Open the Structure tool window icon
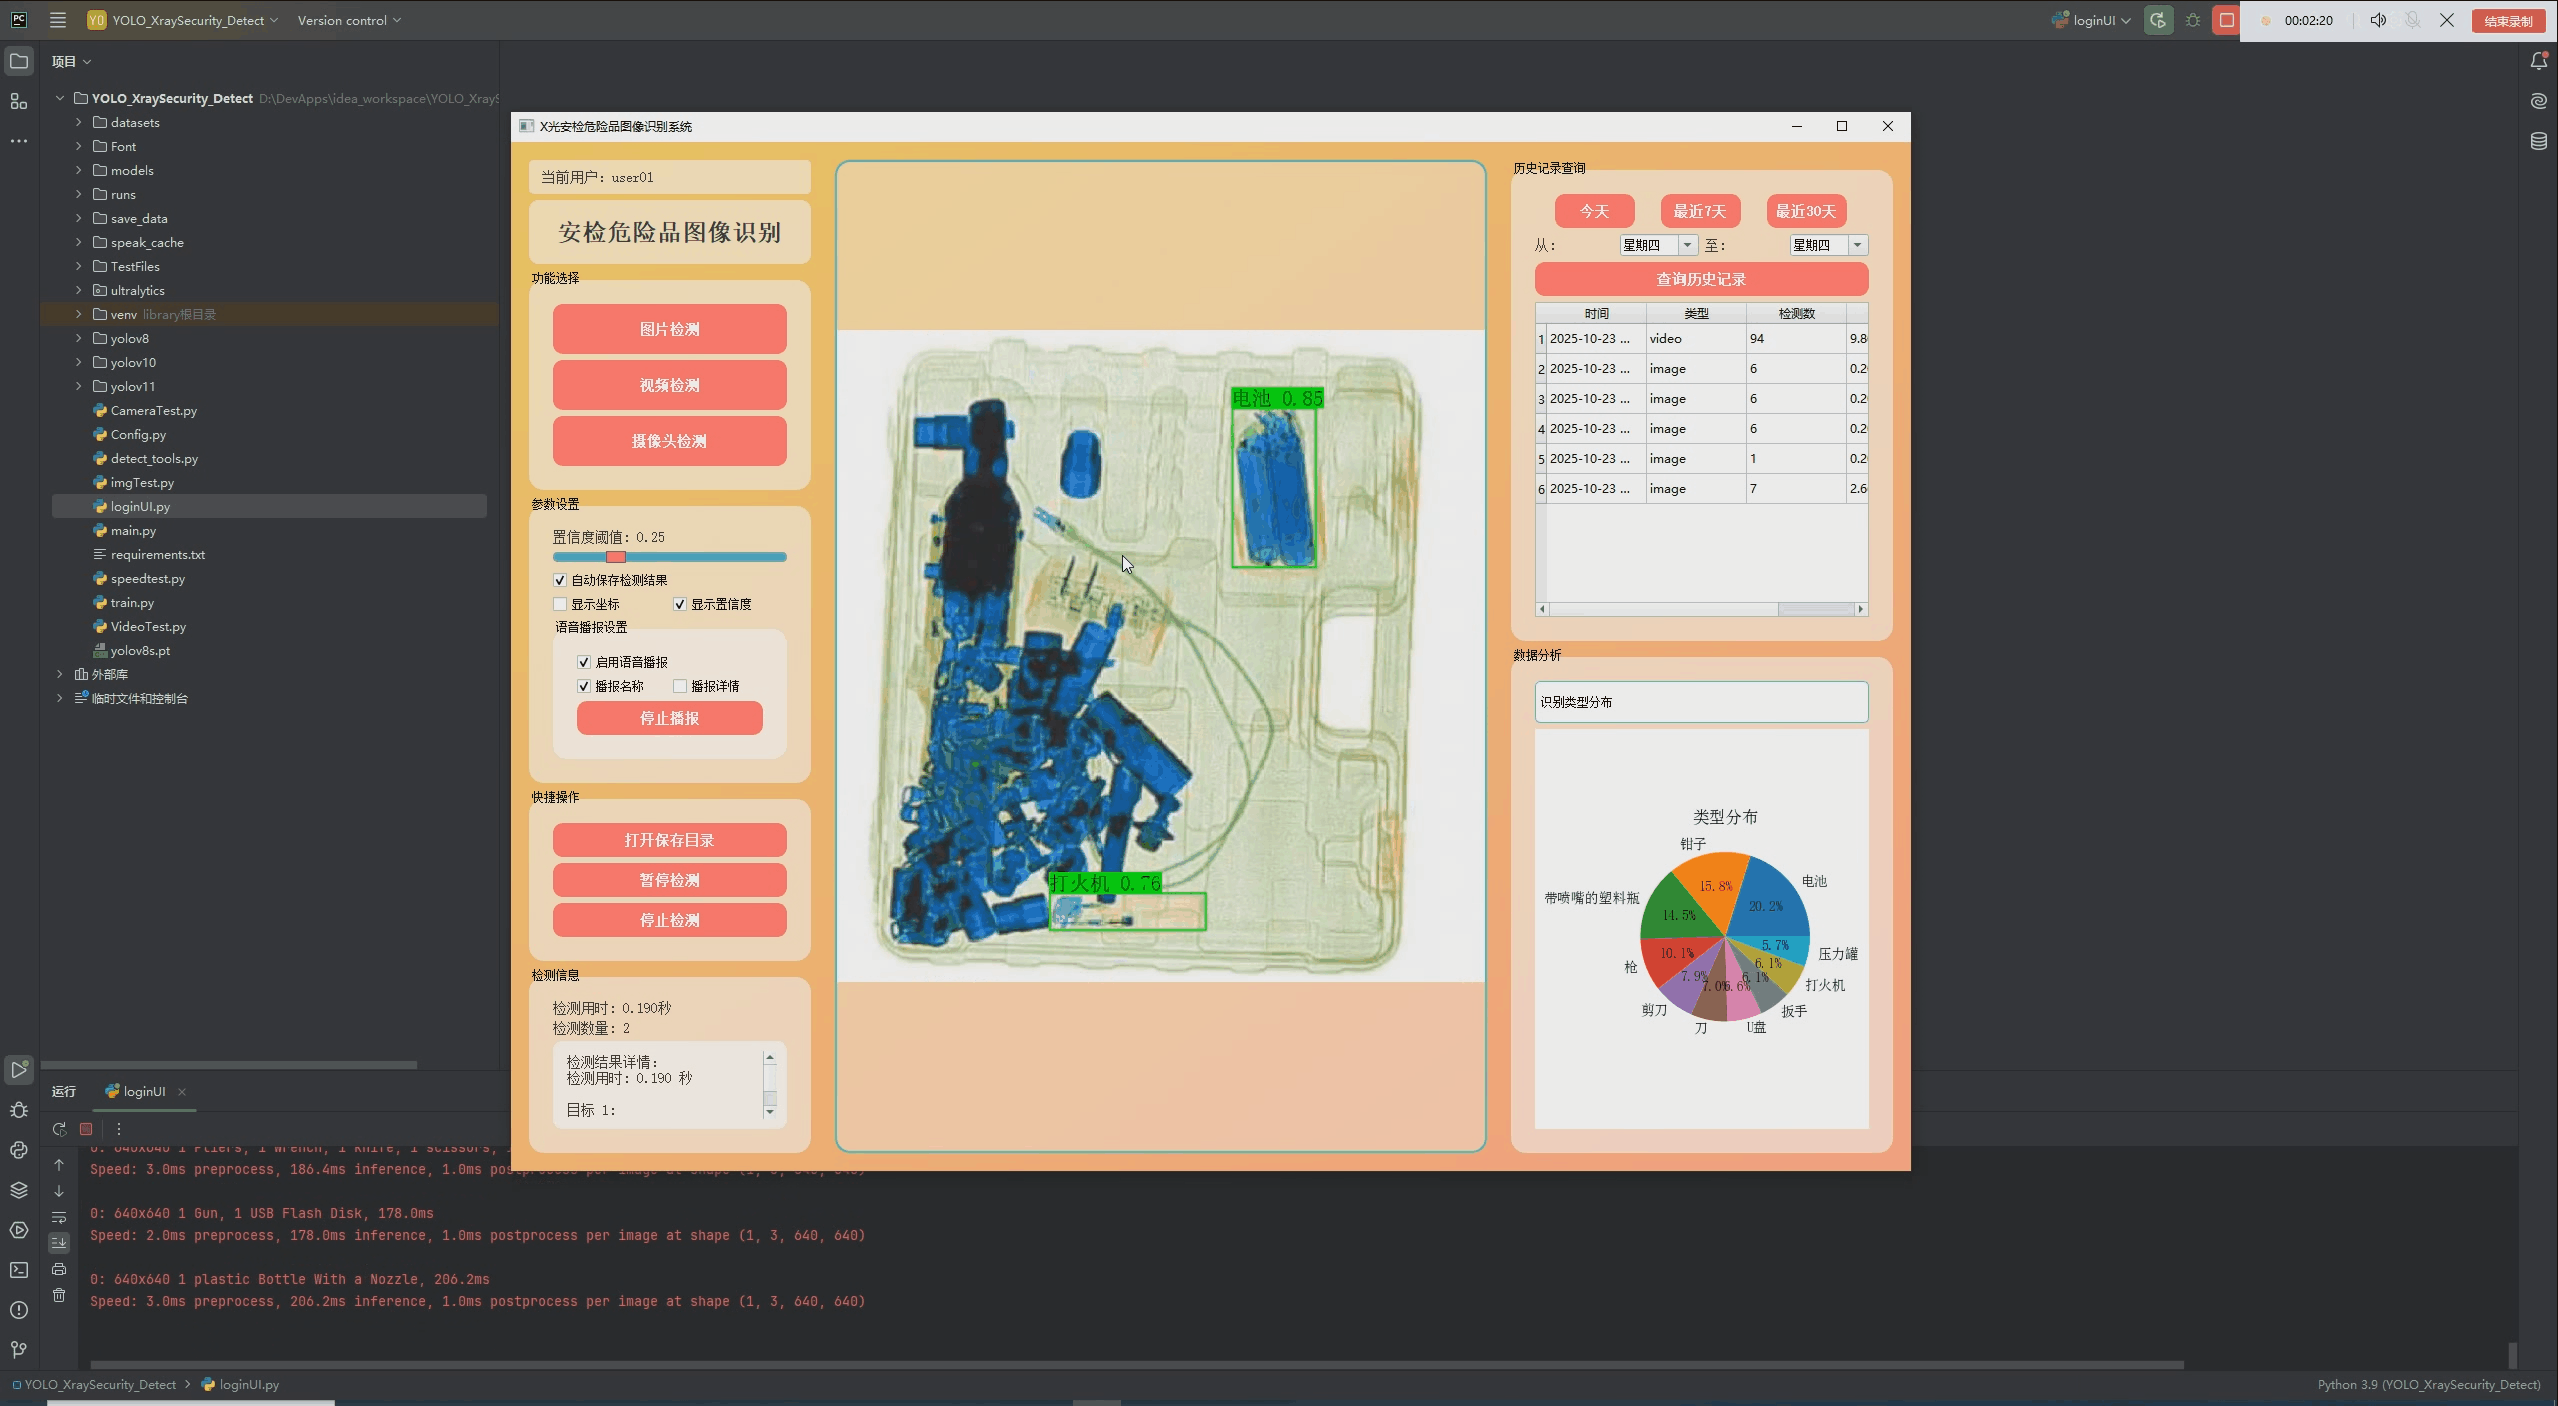 (18, 101)
